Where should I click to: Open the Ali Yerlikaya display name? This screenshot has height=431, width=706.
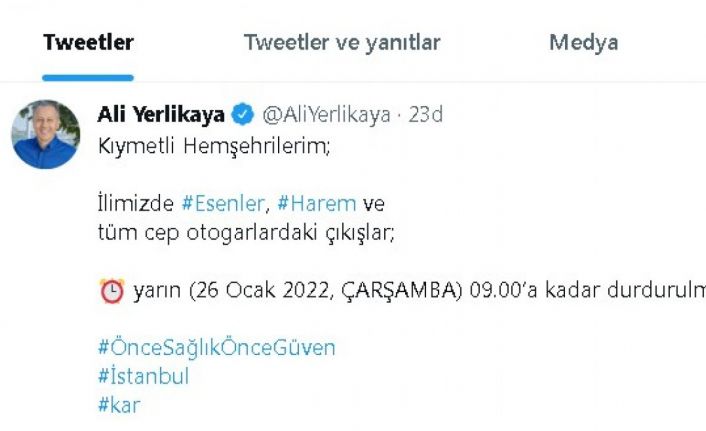click(161, 114)
